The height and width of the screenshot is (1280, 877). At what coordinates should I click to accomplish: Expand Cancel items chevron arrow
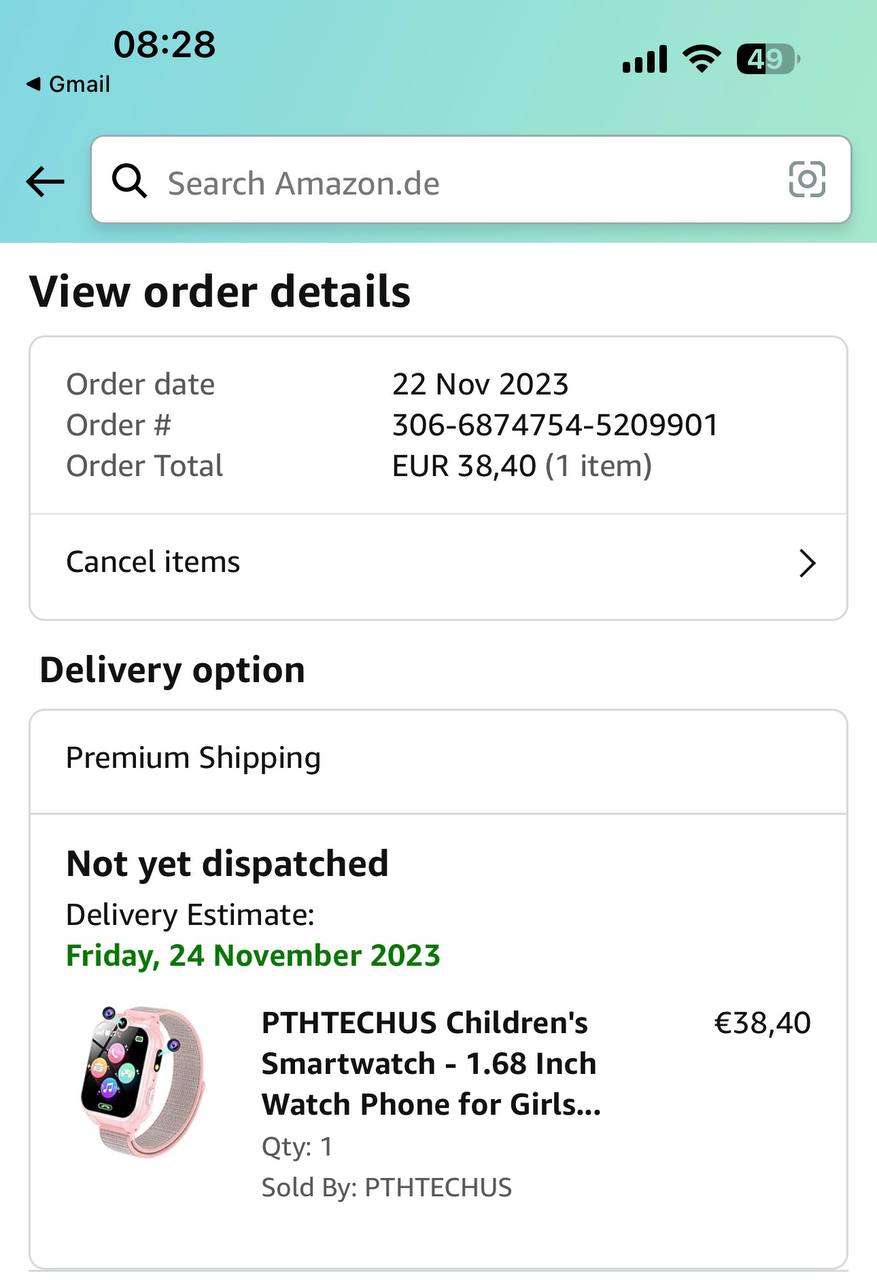[x=808, y=564]
